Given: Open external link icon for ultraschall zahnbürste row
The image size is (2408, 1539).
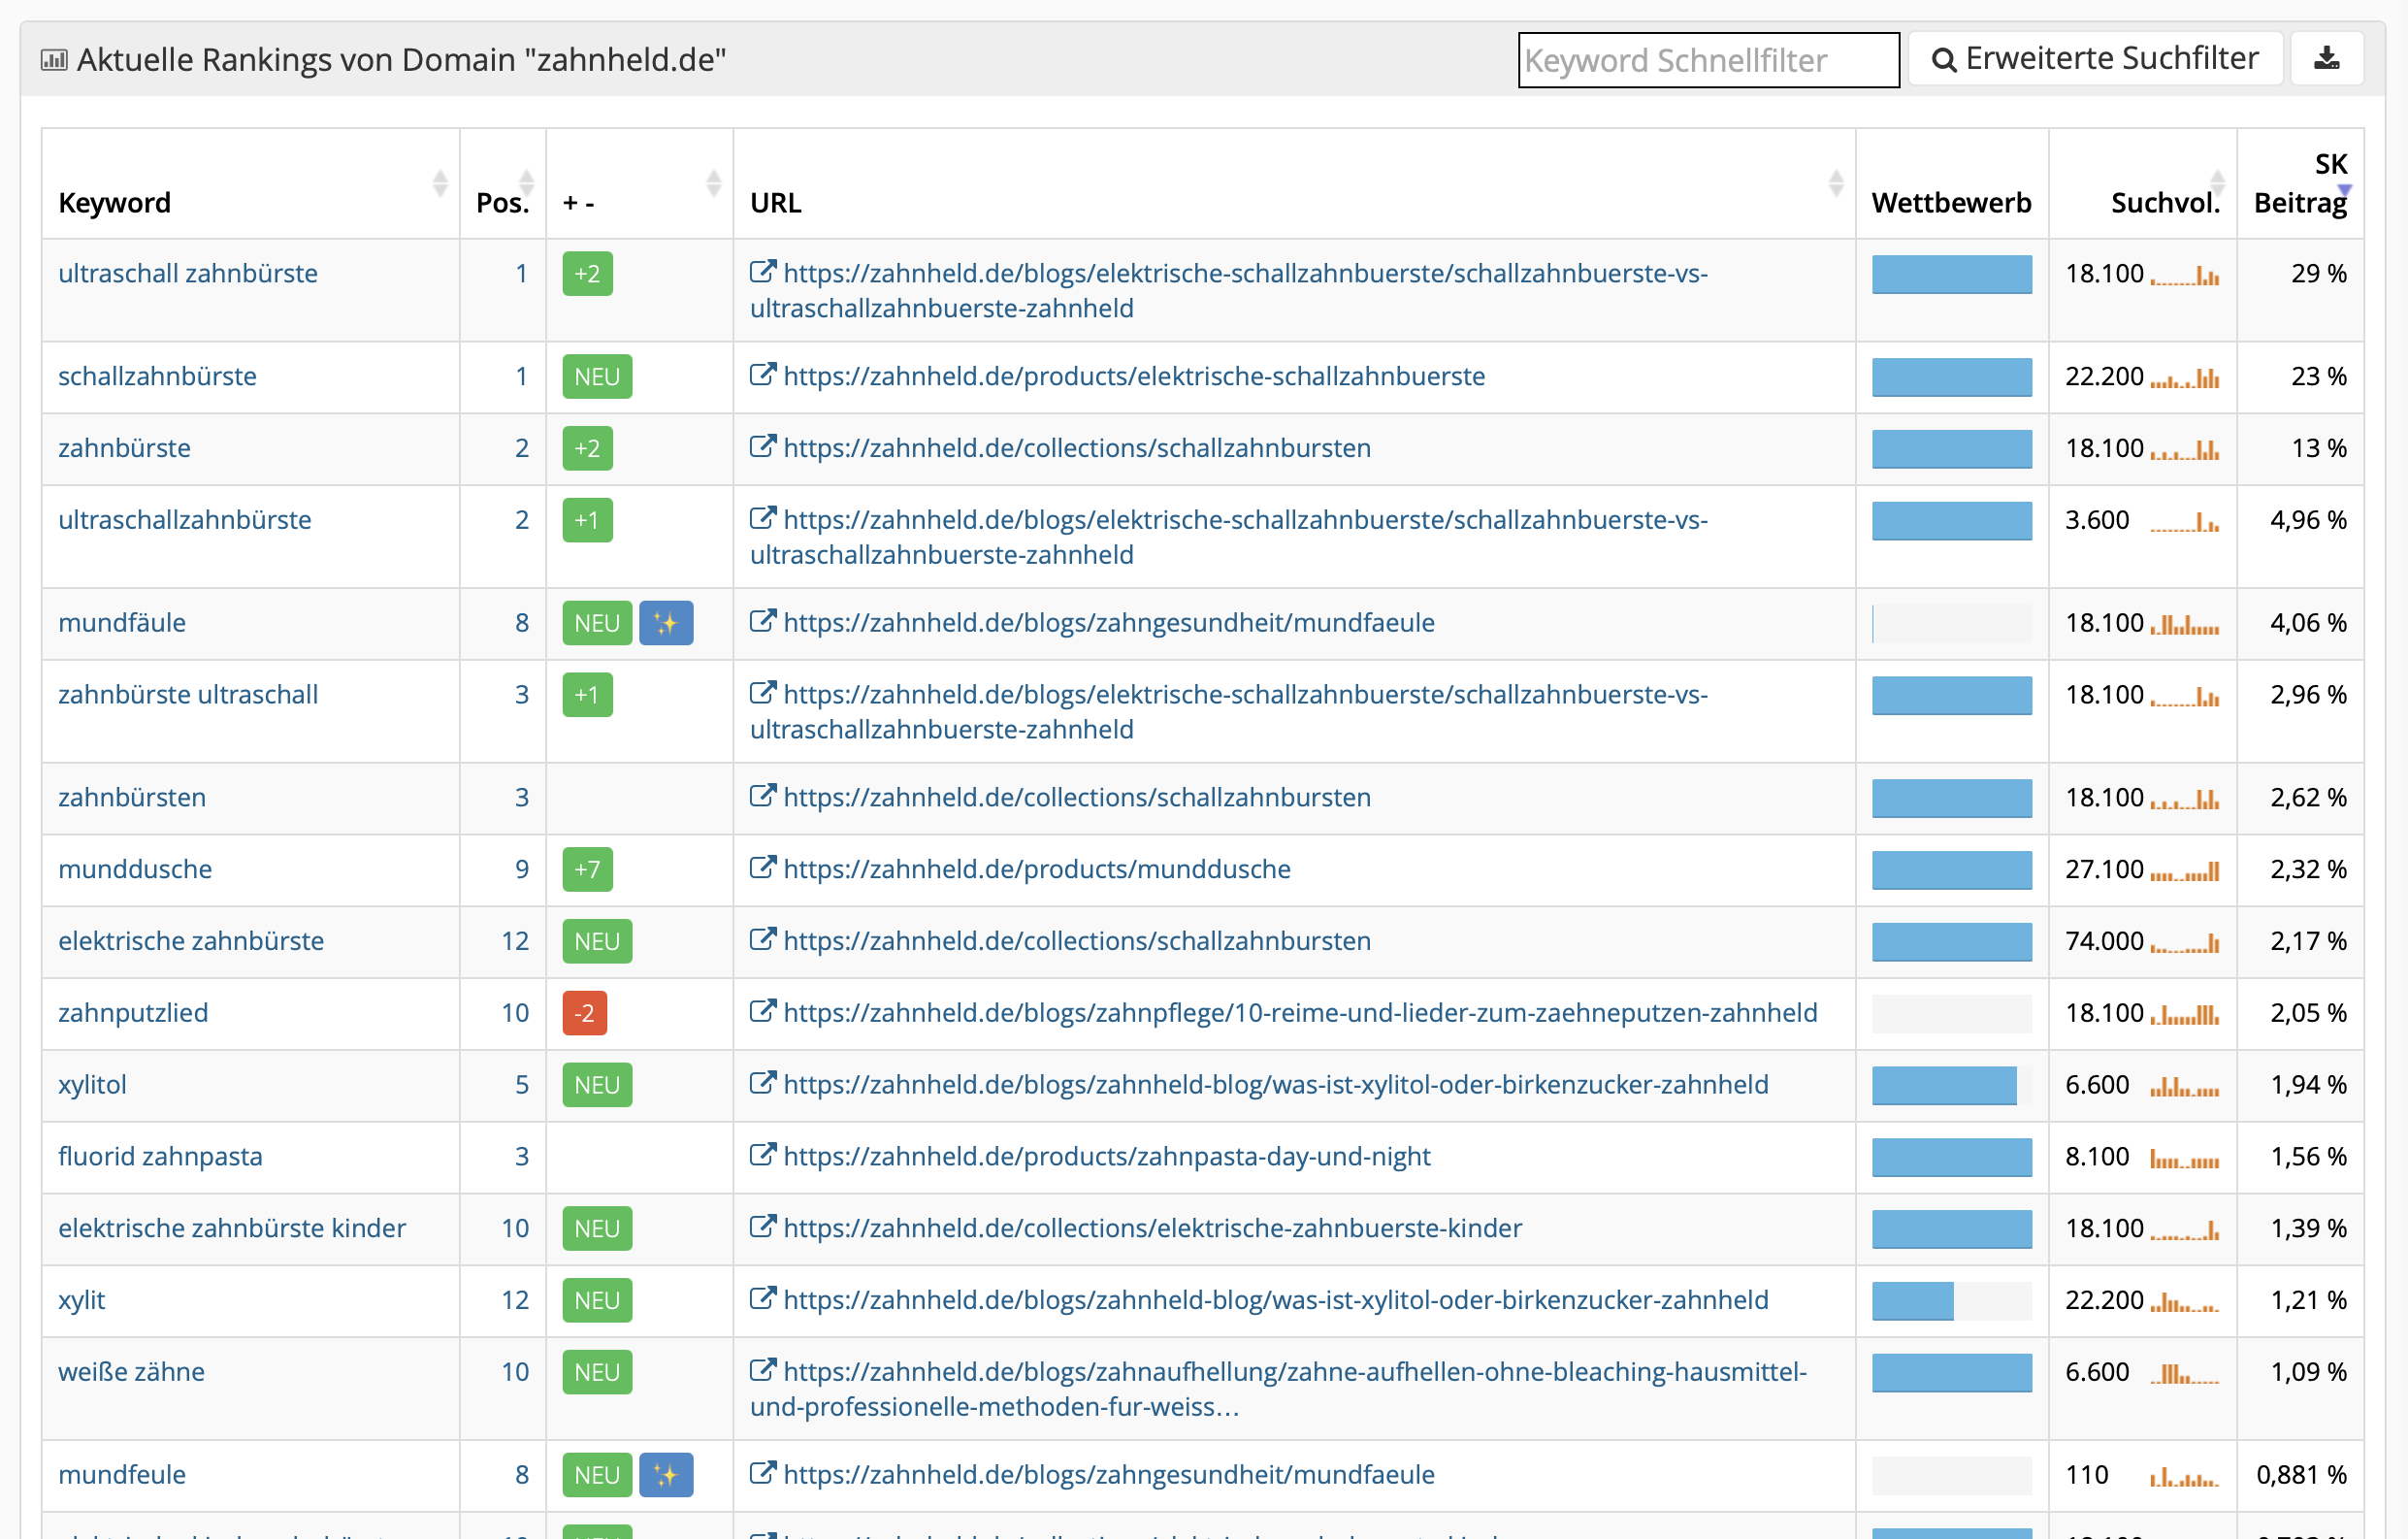Looking at the screenshot, I should 763,272.
